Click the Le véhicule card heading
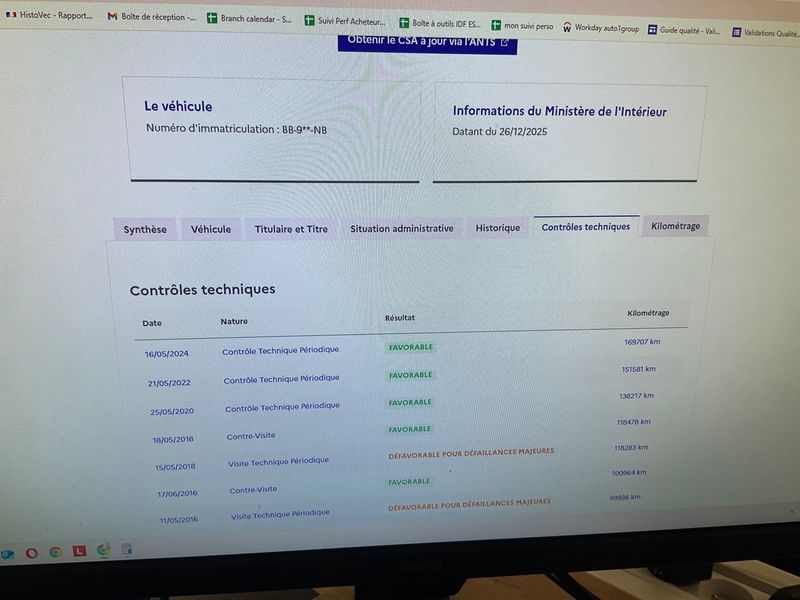The image size is (800, 600). tap(178, 107)
